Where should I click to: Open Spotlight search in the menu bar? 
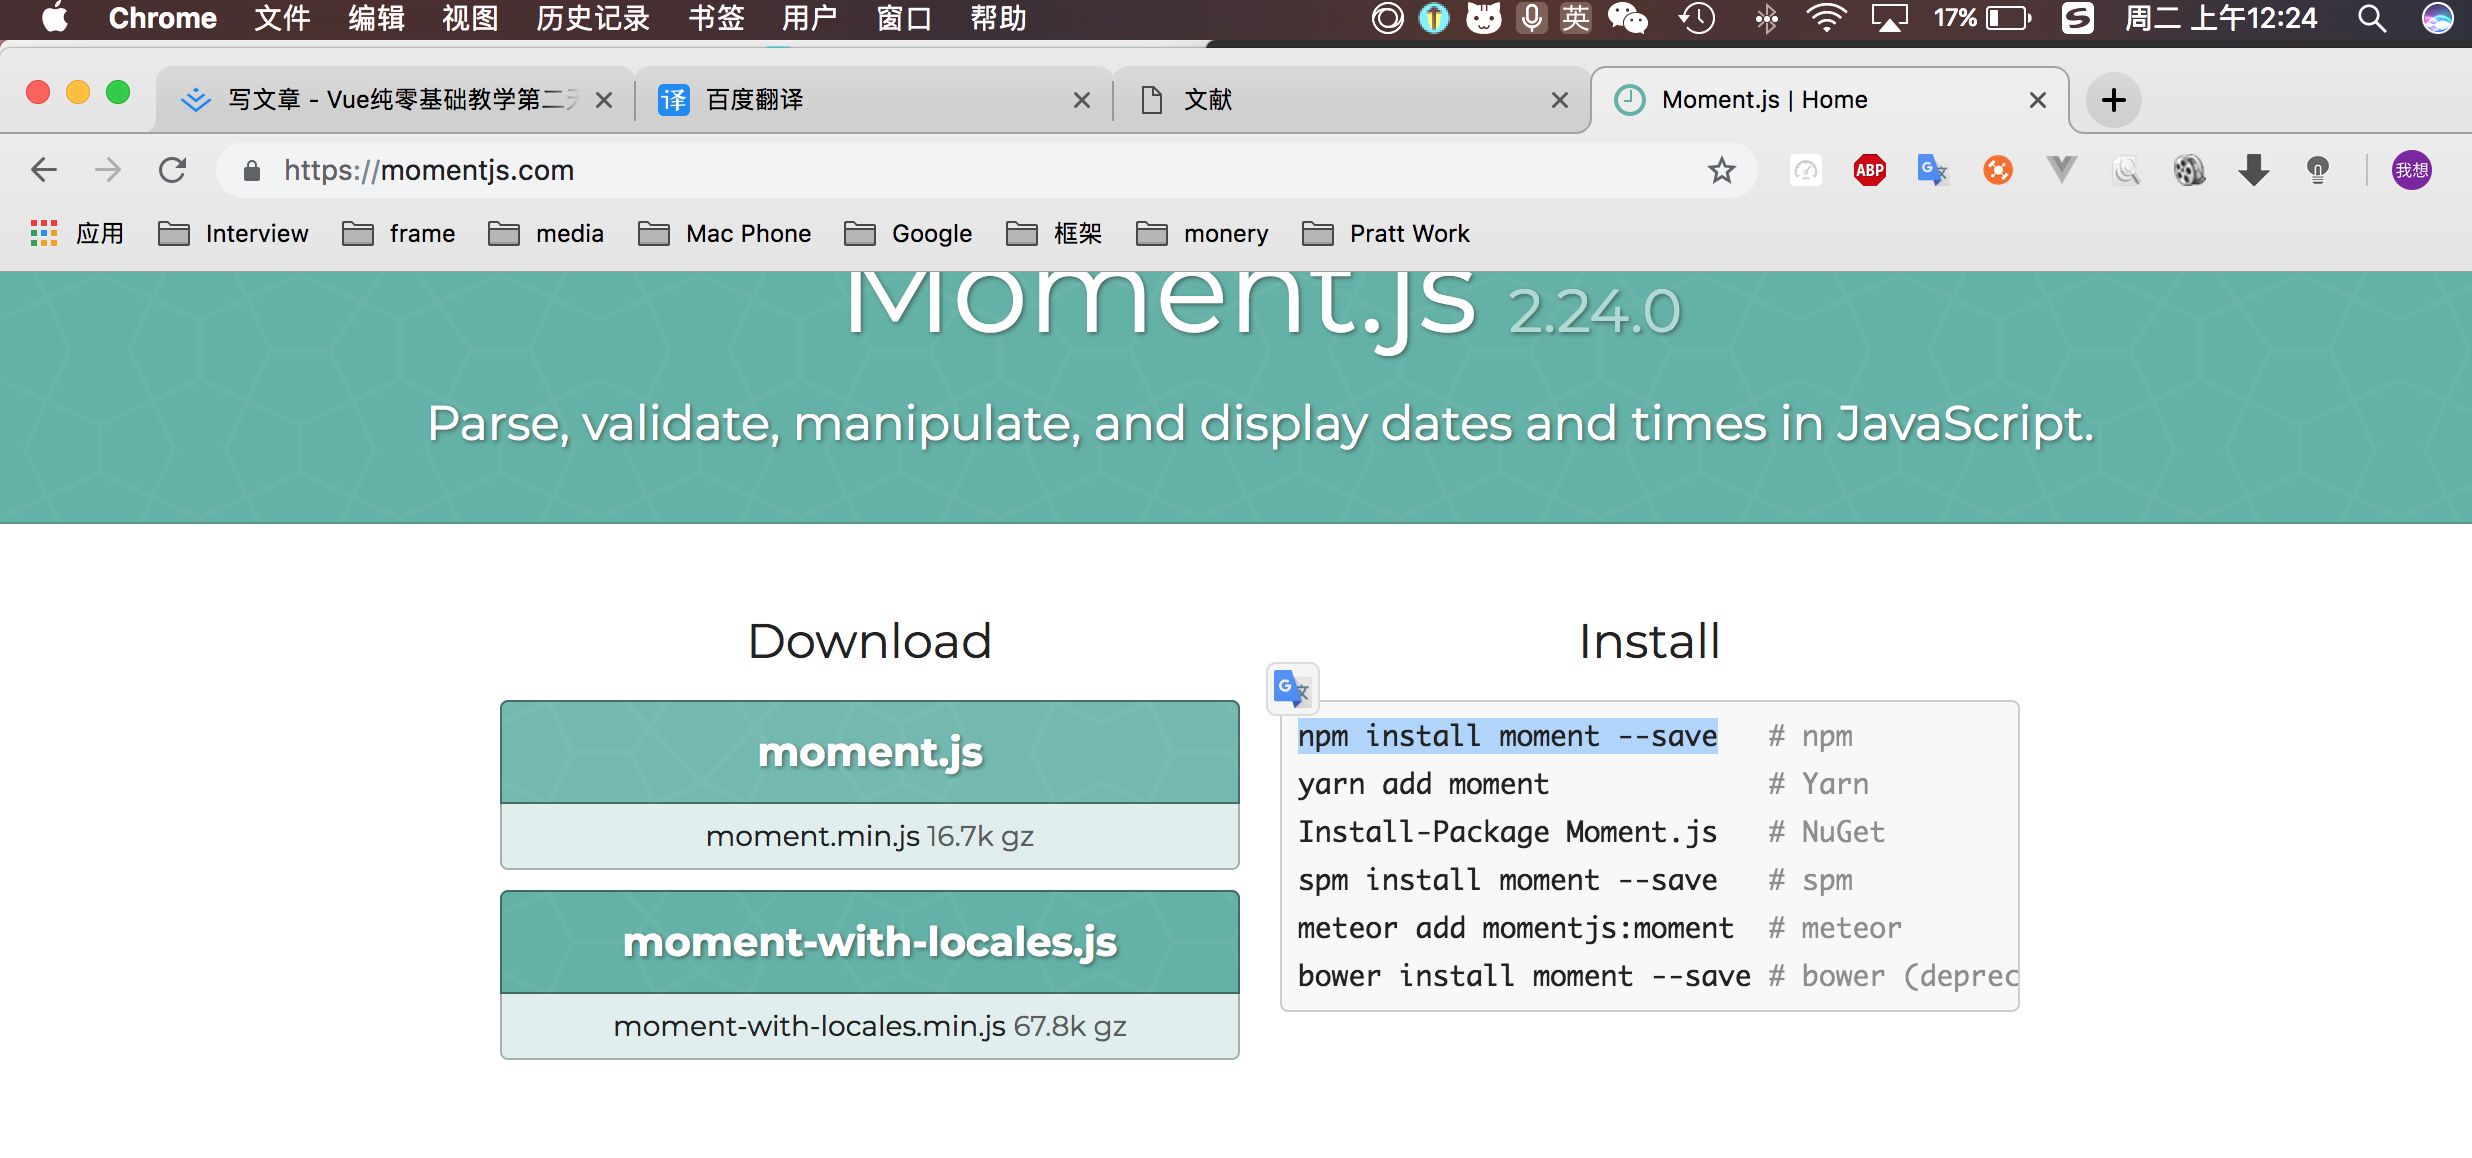[x=2372, y=18]
